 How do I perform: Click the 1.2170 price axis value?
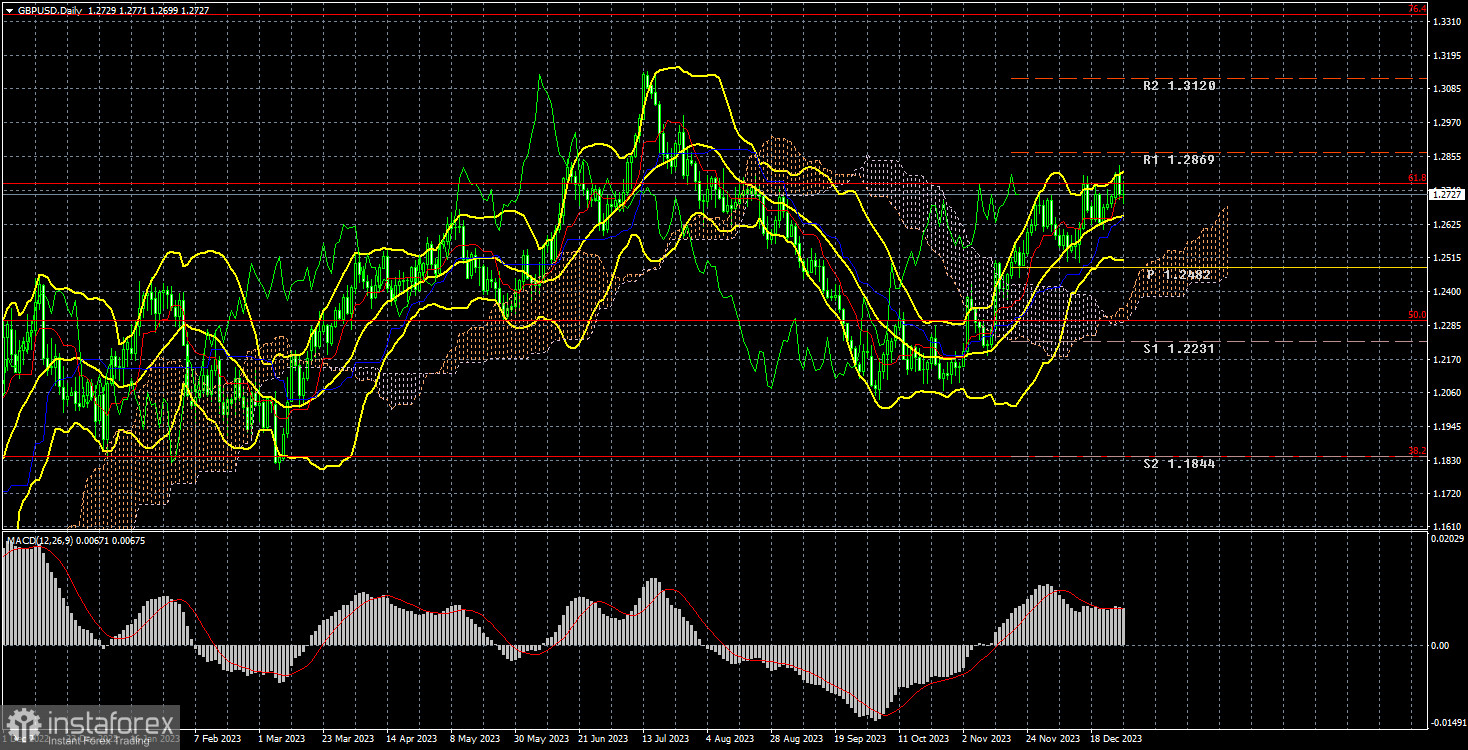coord(1447,359)
